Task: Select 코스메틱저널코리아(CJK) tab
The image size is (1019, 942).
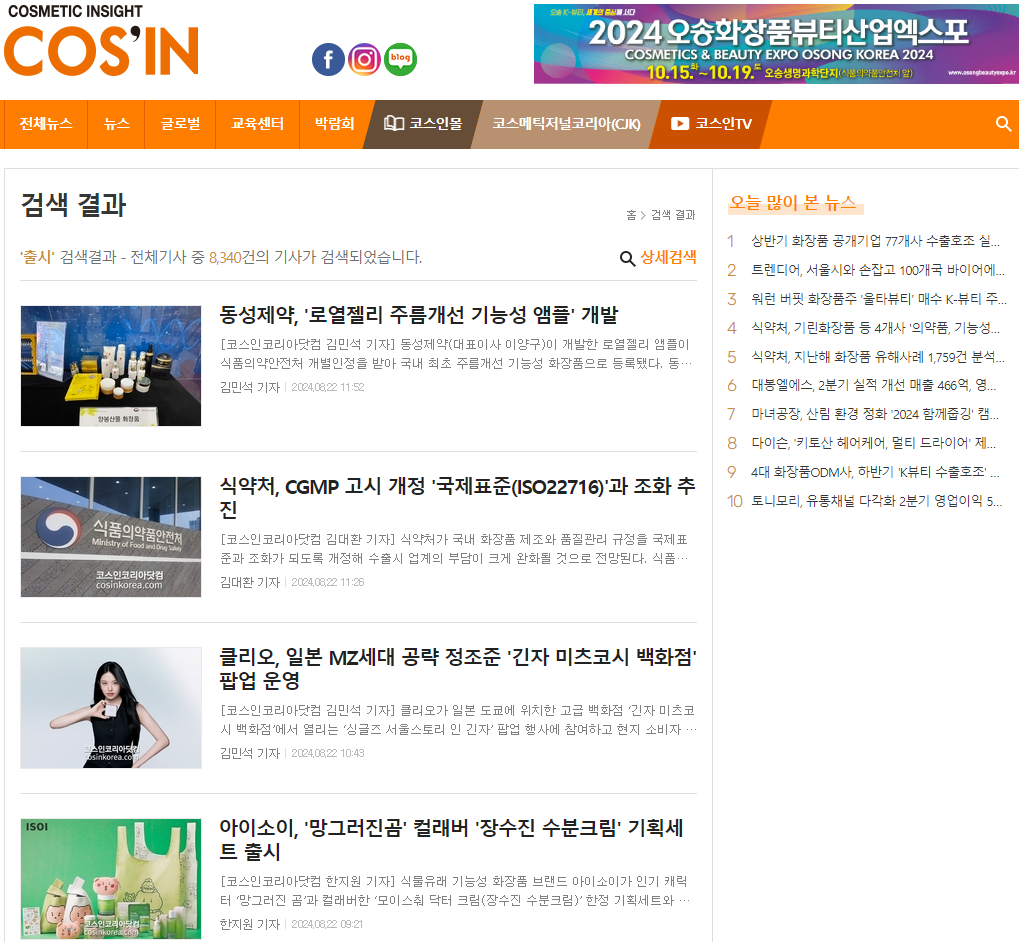Action: coord(566,124)
